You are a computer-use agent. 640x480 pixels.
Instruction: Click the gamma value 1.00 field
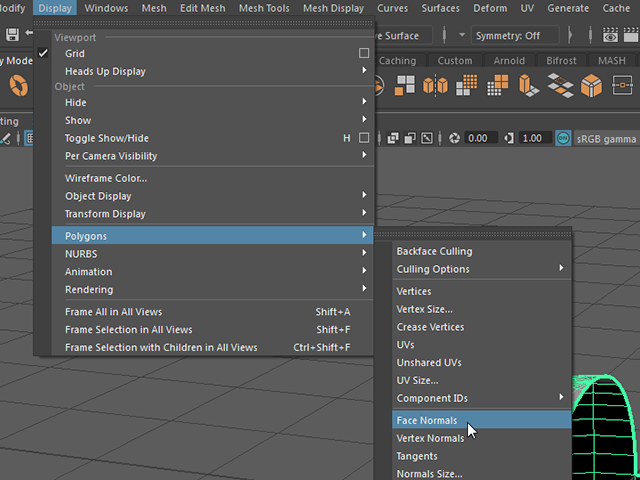[535, 138]
